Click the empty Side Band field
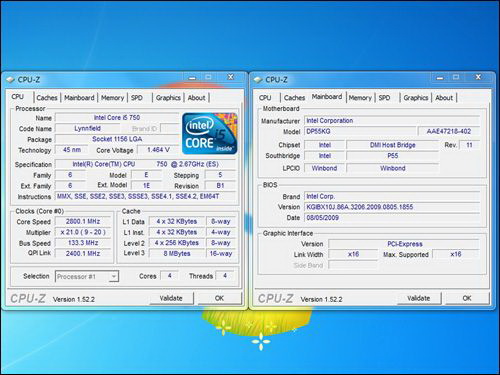This screenshot has width=500, height=375. click(353, 265)
